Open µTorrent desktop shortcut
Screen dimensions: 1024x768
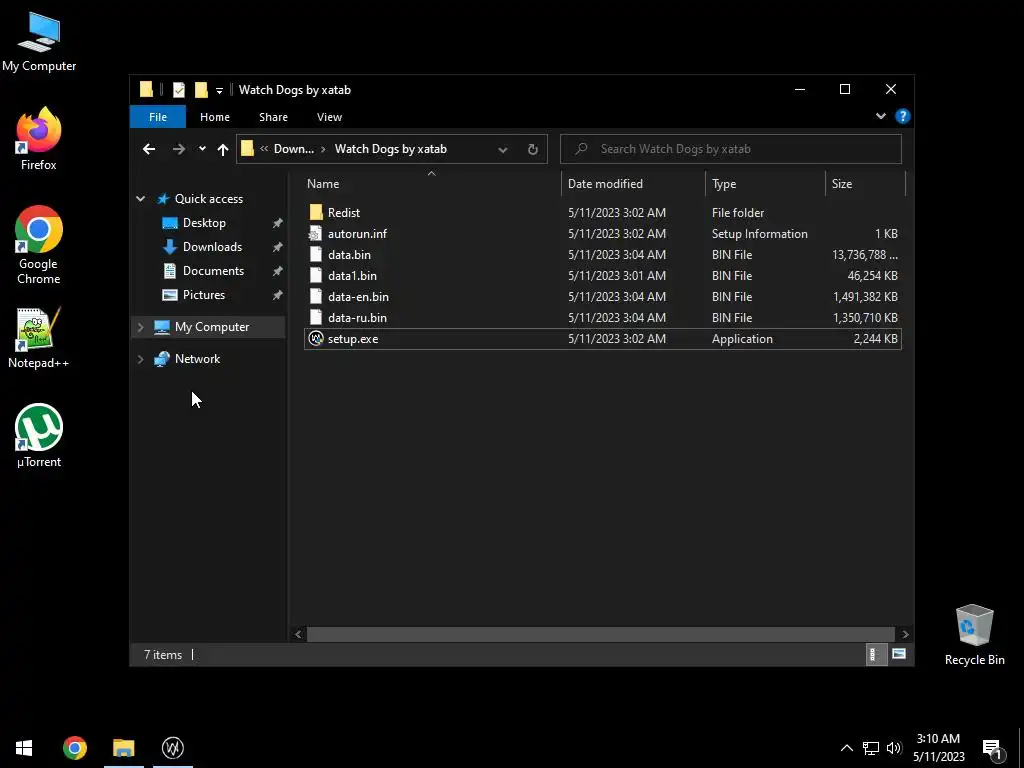[x=39, y=436]
